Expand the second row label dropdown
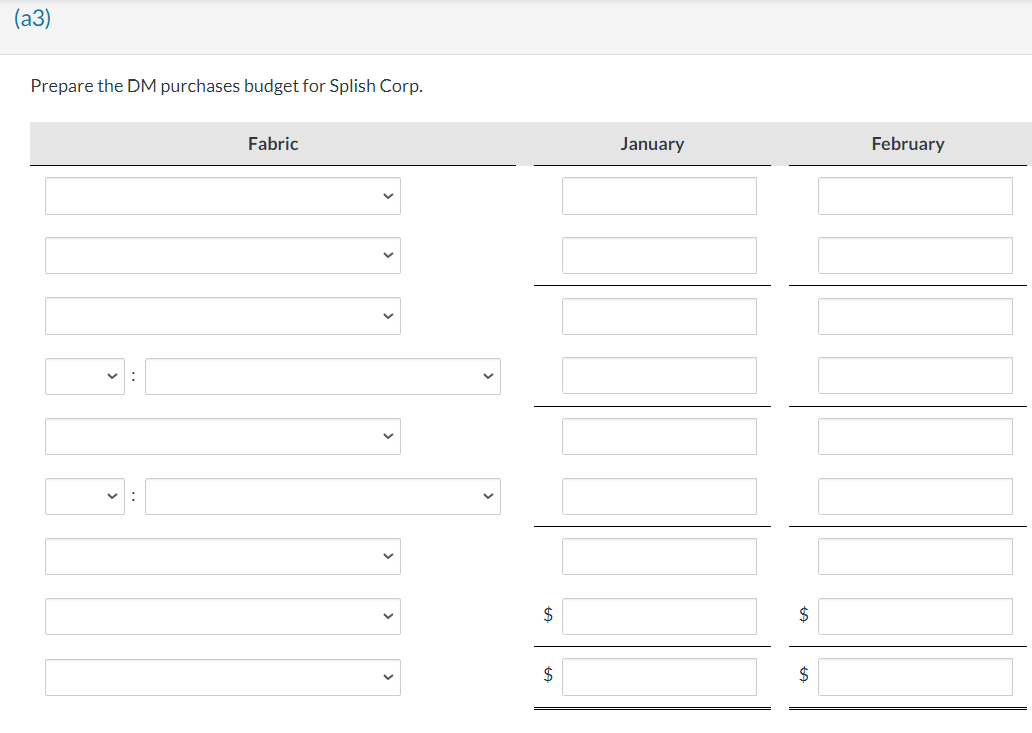Image resolution: width=1032 pixels, height=733 pixels. tap(222, 256)
